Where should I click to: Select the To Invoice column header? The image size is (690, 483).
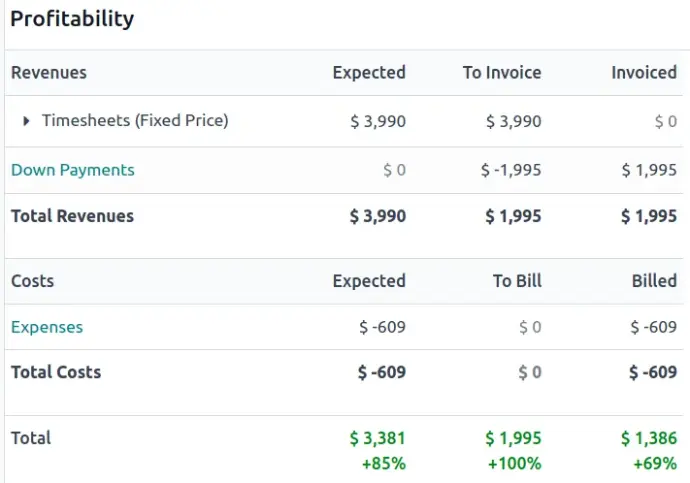[502, 73]
